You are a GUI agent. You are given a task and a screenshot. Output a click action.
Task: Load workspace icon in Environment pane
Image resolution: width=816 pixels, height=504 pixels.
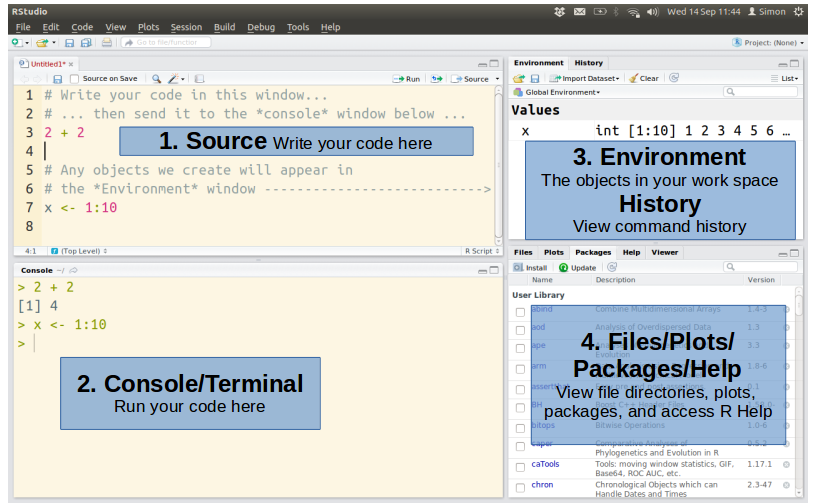tap(519, 78)
